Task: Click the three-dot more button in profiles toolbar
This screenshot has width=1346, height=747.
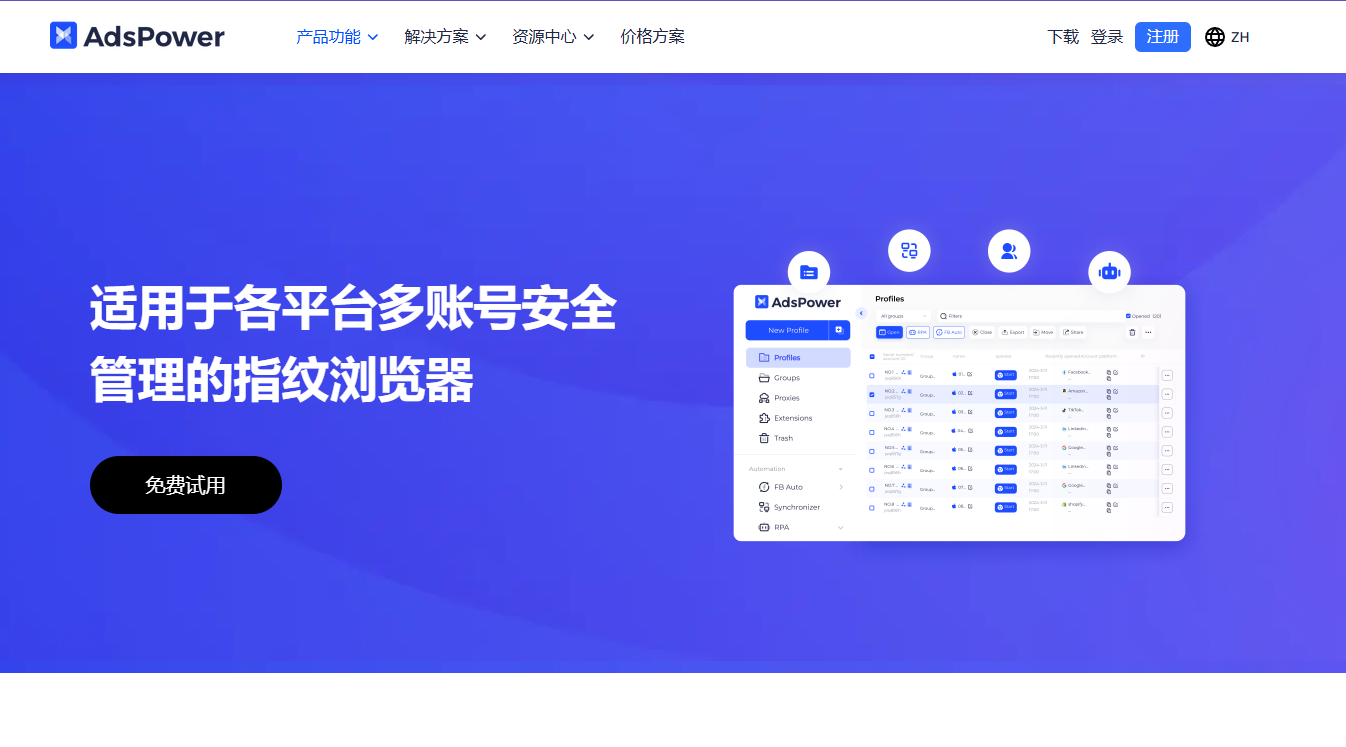Action: pos(1148,332)
